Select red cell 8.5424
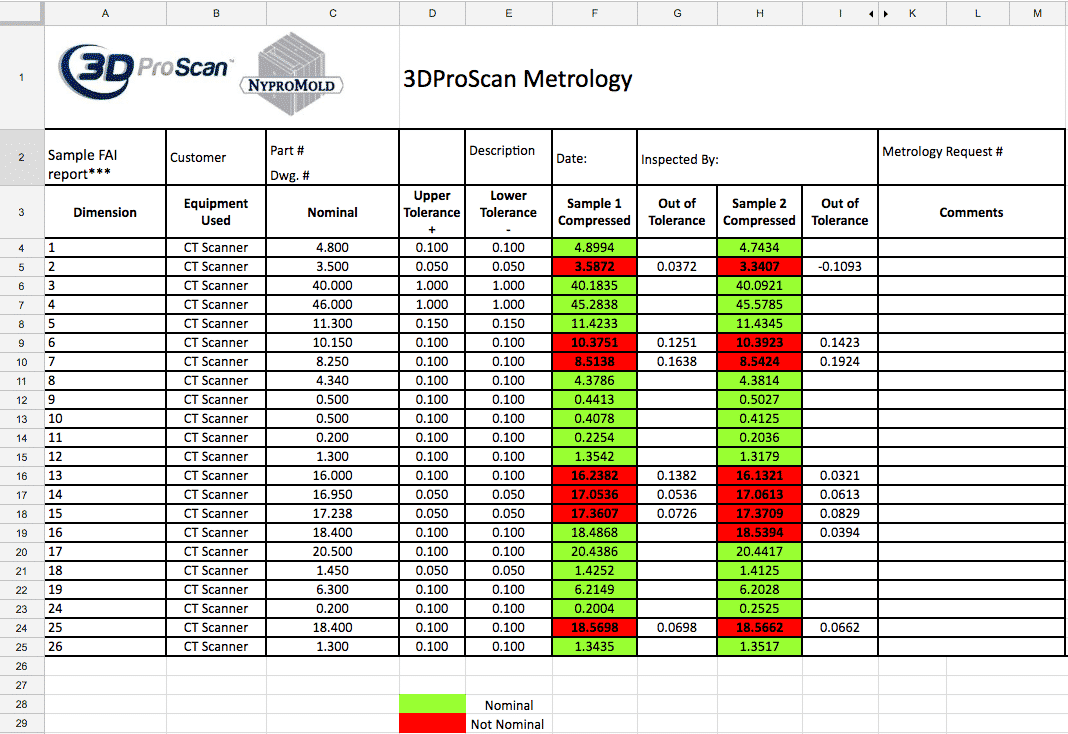Screen dimensions: 1068x734 [759, 362]
